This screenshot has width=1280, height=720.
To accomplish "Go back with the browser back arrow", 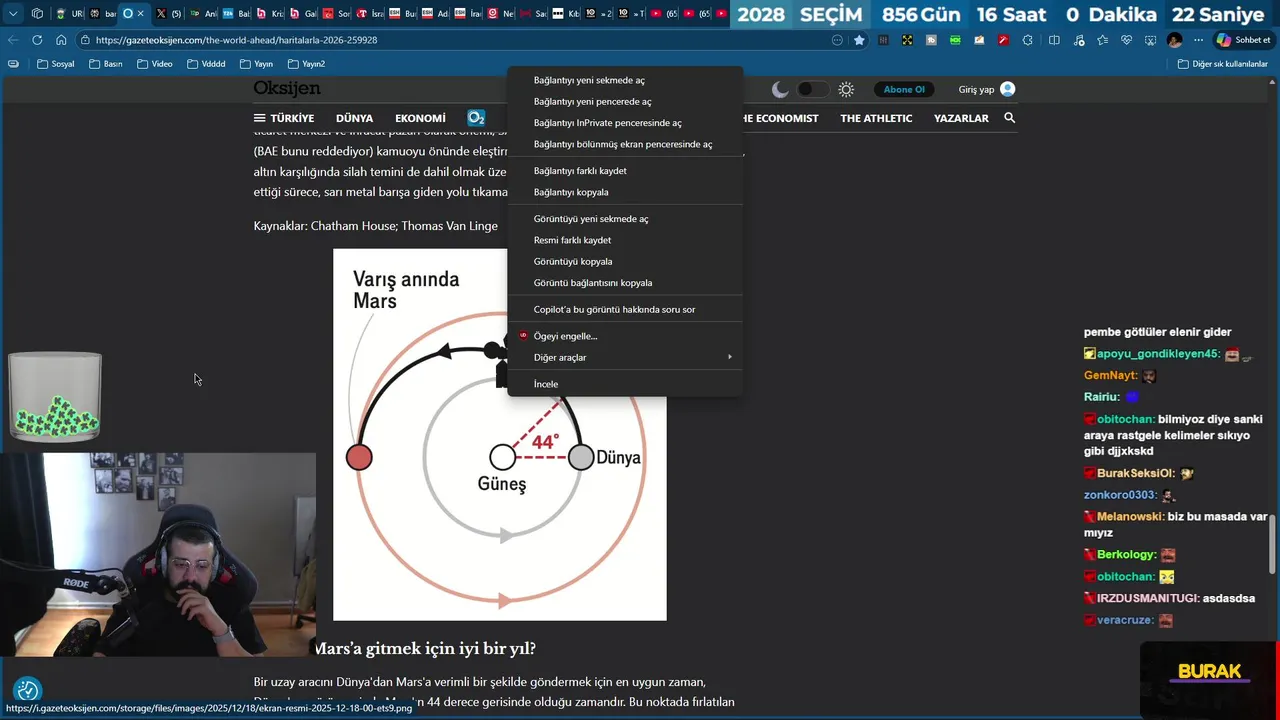I will (x=12, y=40).
